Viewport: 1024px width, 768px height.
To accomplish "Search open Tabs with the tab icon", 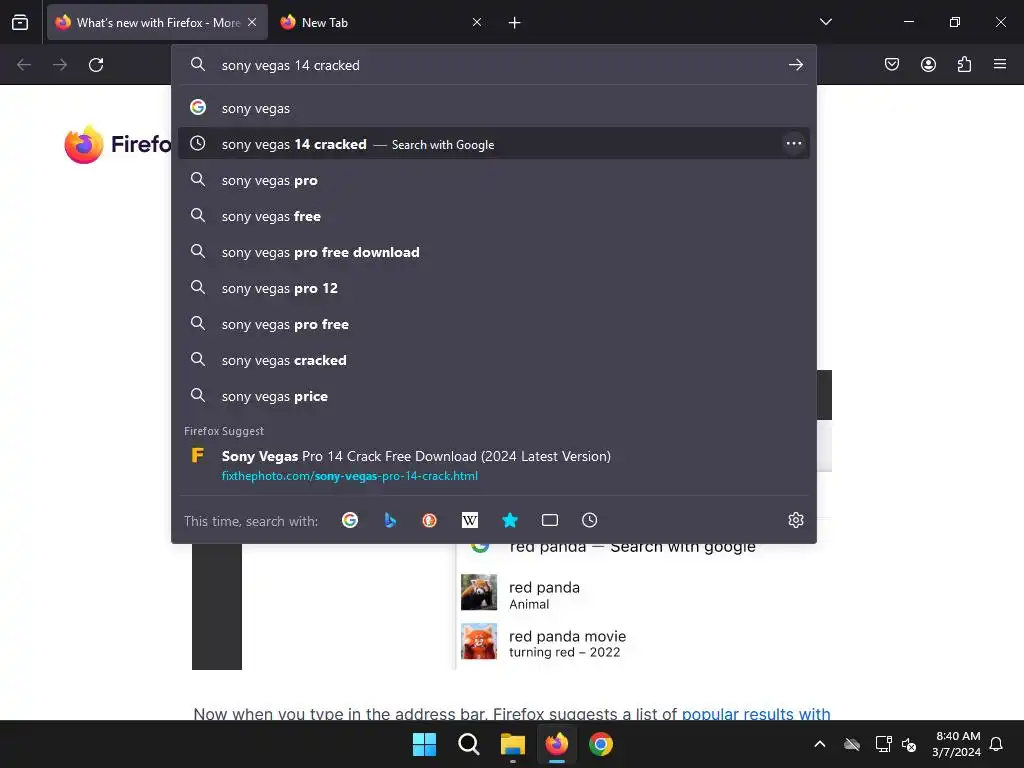I will coord(550,520).
